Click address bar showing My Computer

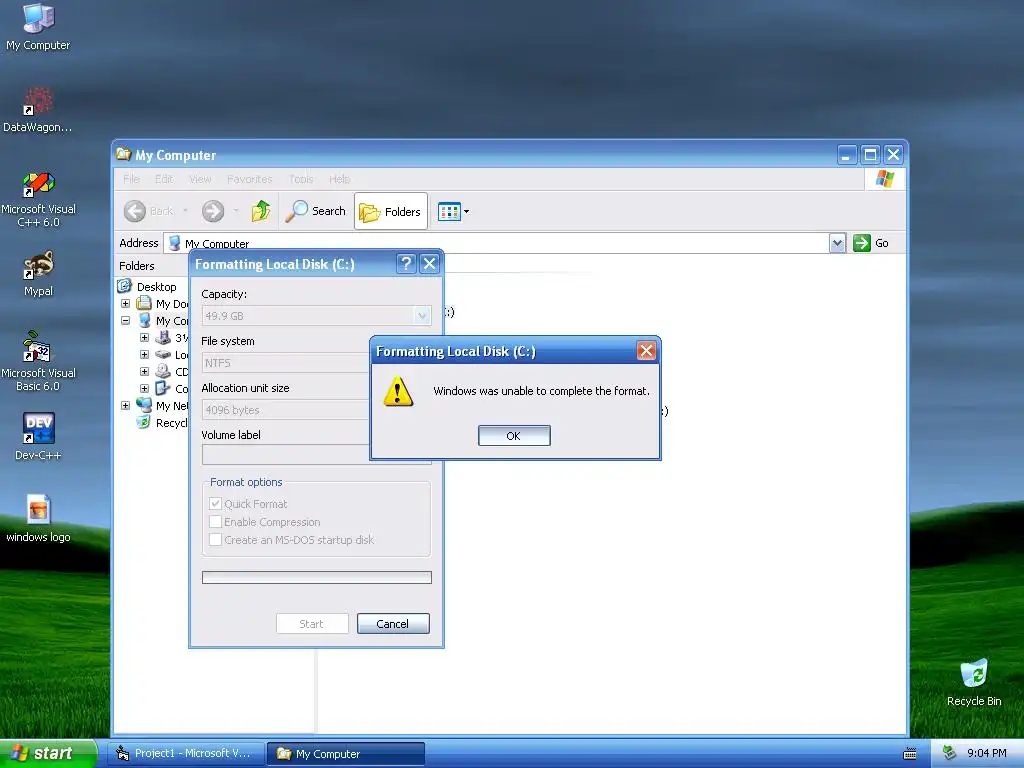(496, 243)
